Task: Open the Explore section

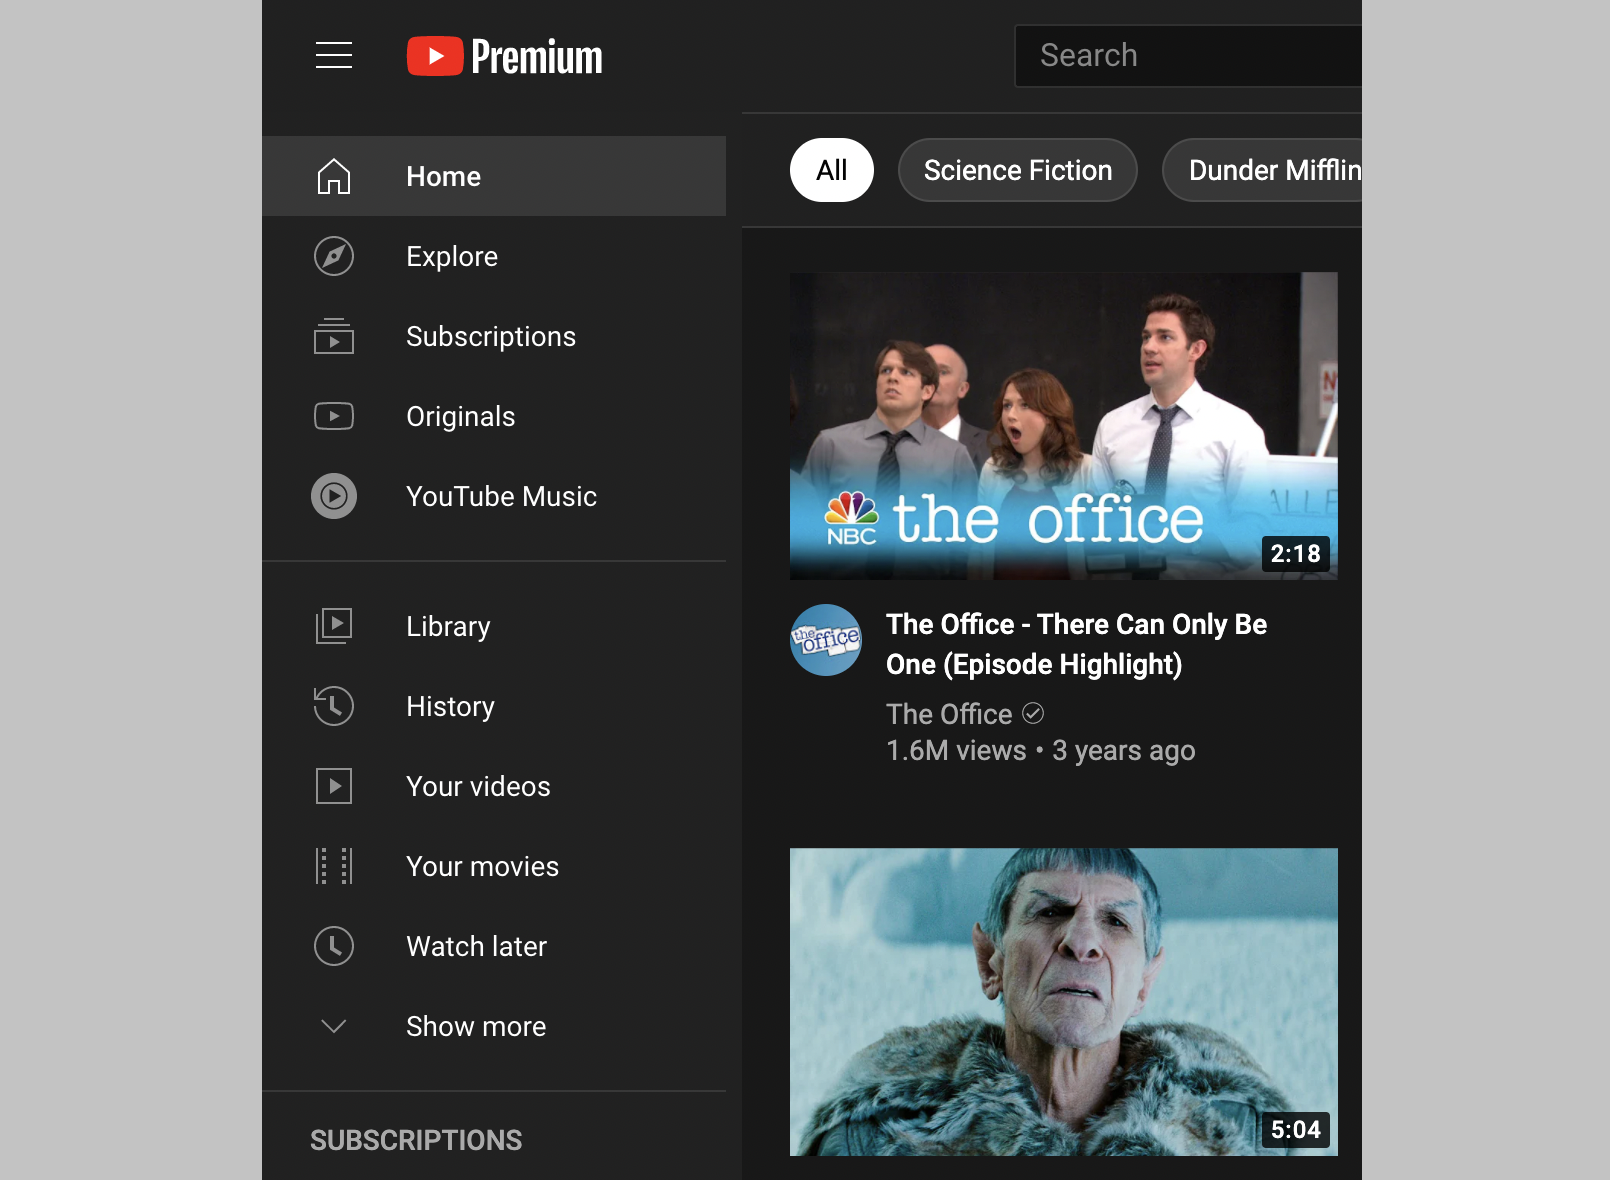Action: [452, 256]
